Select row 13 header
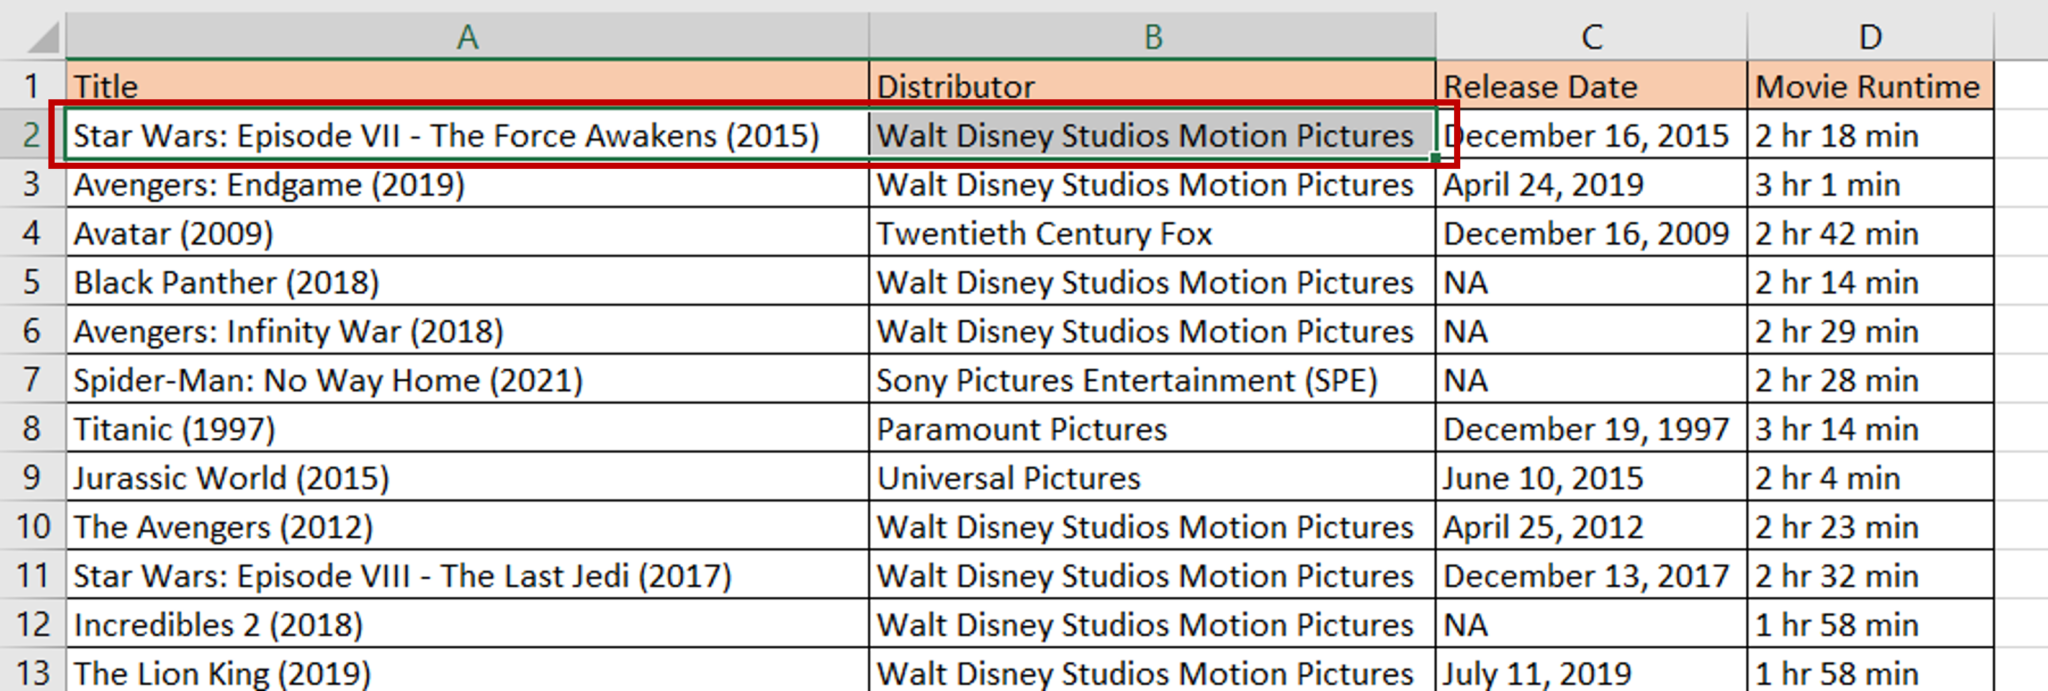This screenshot has width=2048, height=691. coord(32,673)
